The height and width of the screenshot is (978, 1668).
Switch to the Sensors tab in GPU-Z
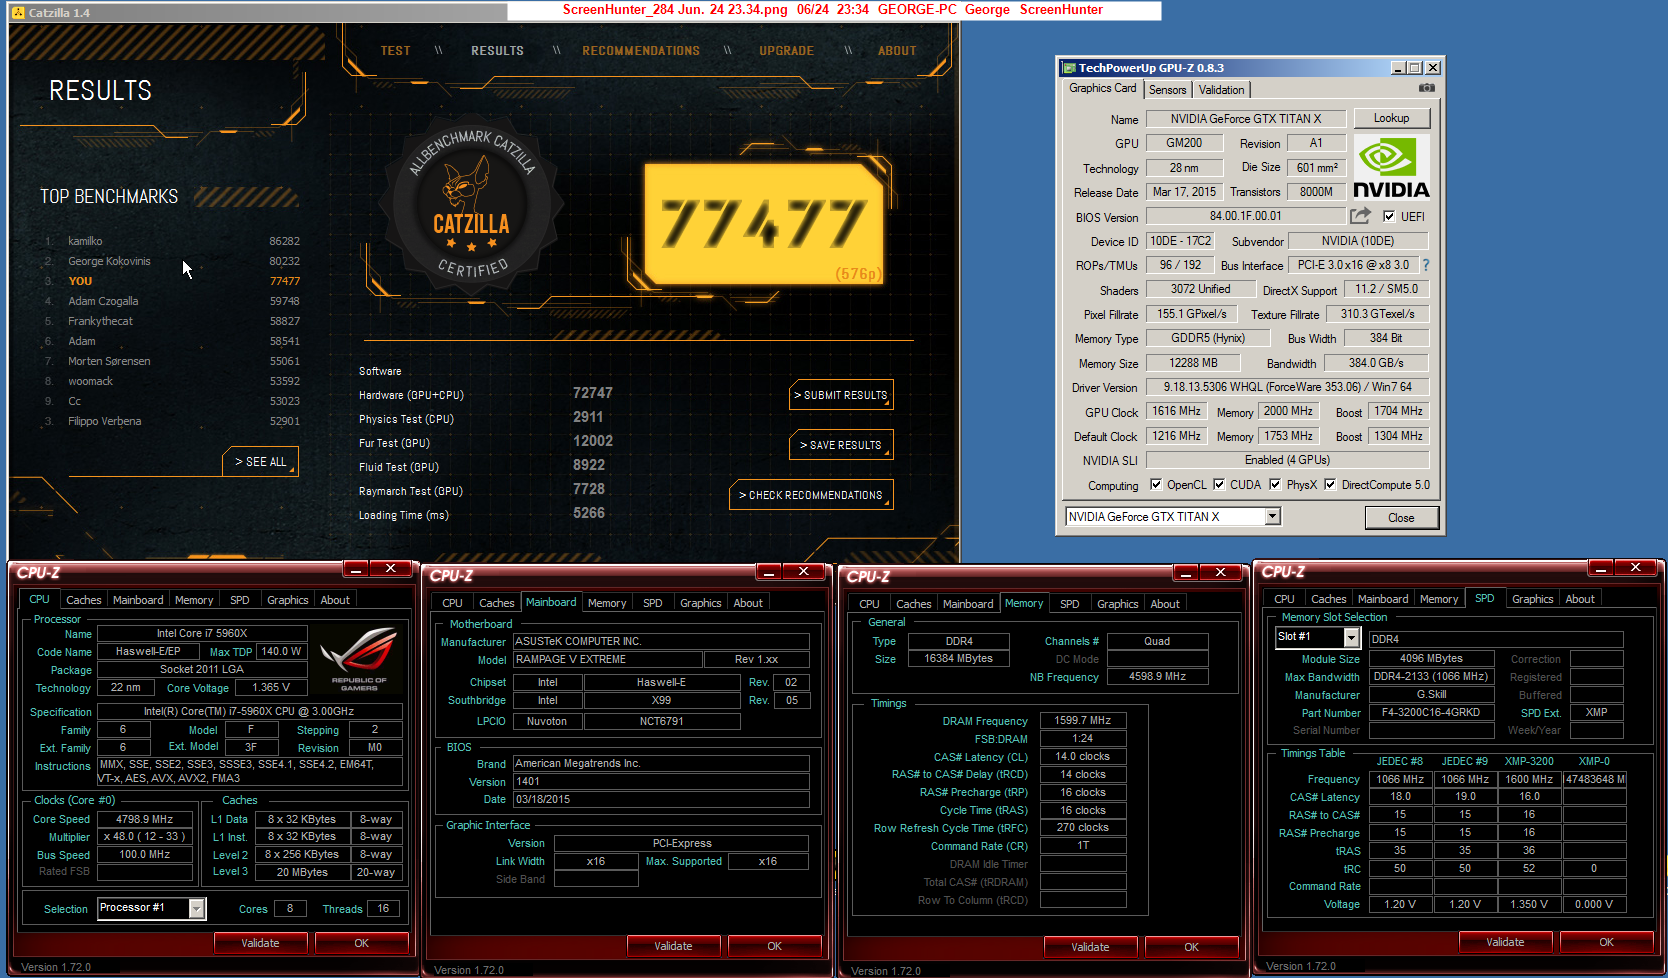tap(1167, 90)
